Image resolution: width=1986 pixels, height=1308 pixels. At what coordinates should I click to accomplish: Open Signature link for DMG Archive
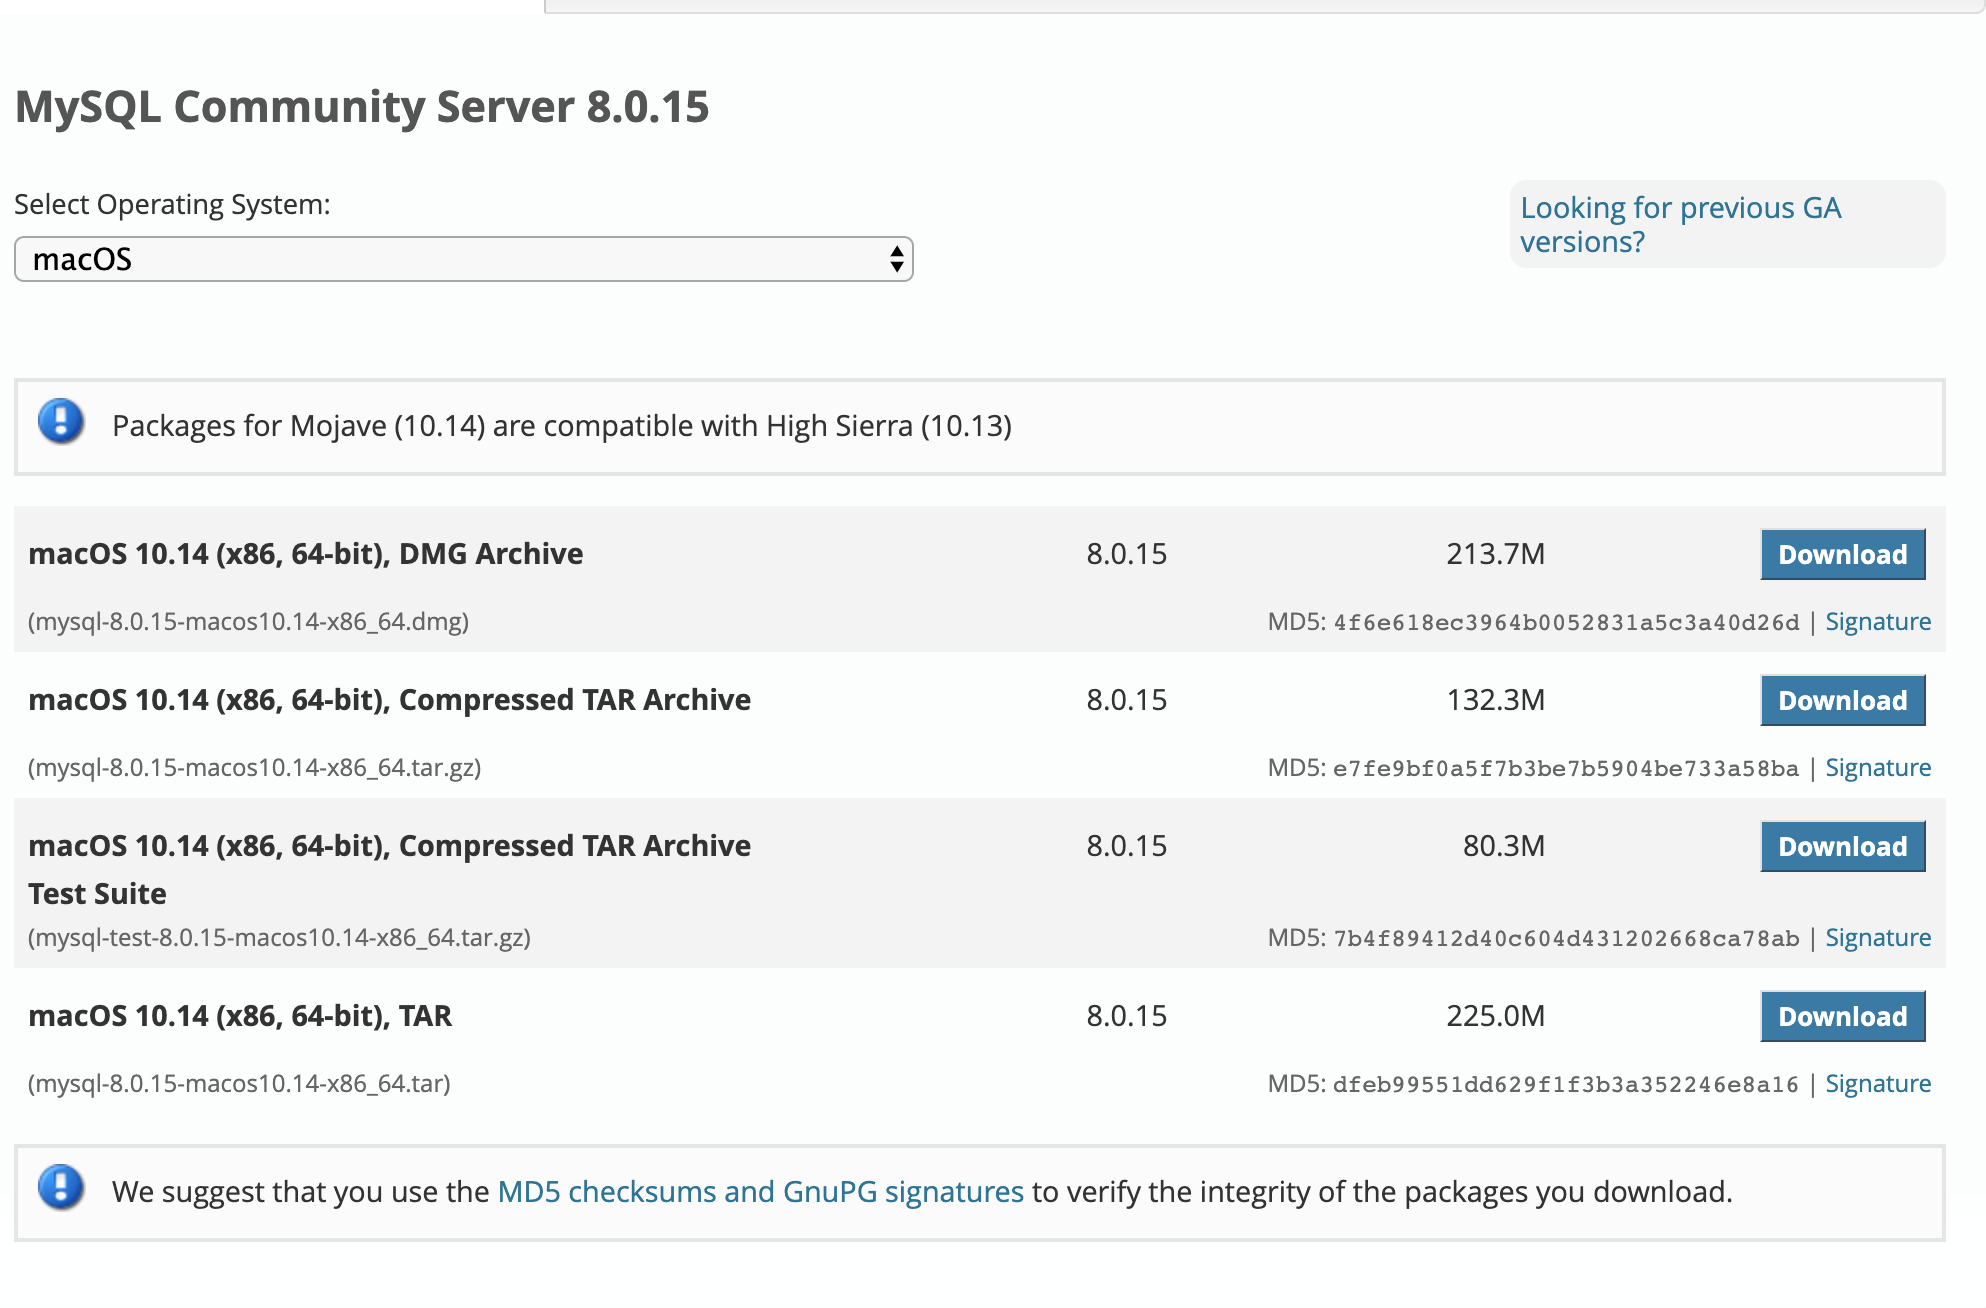tap(1877, 622)
